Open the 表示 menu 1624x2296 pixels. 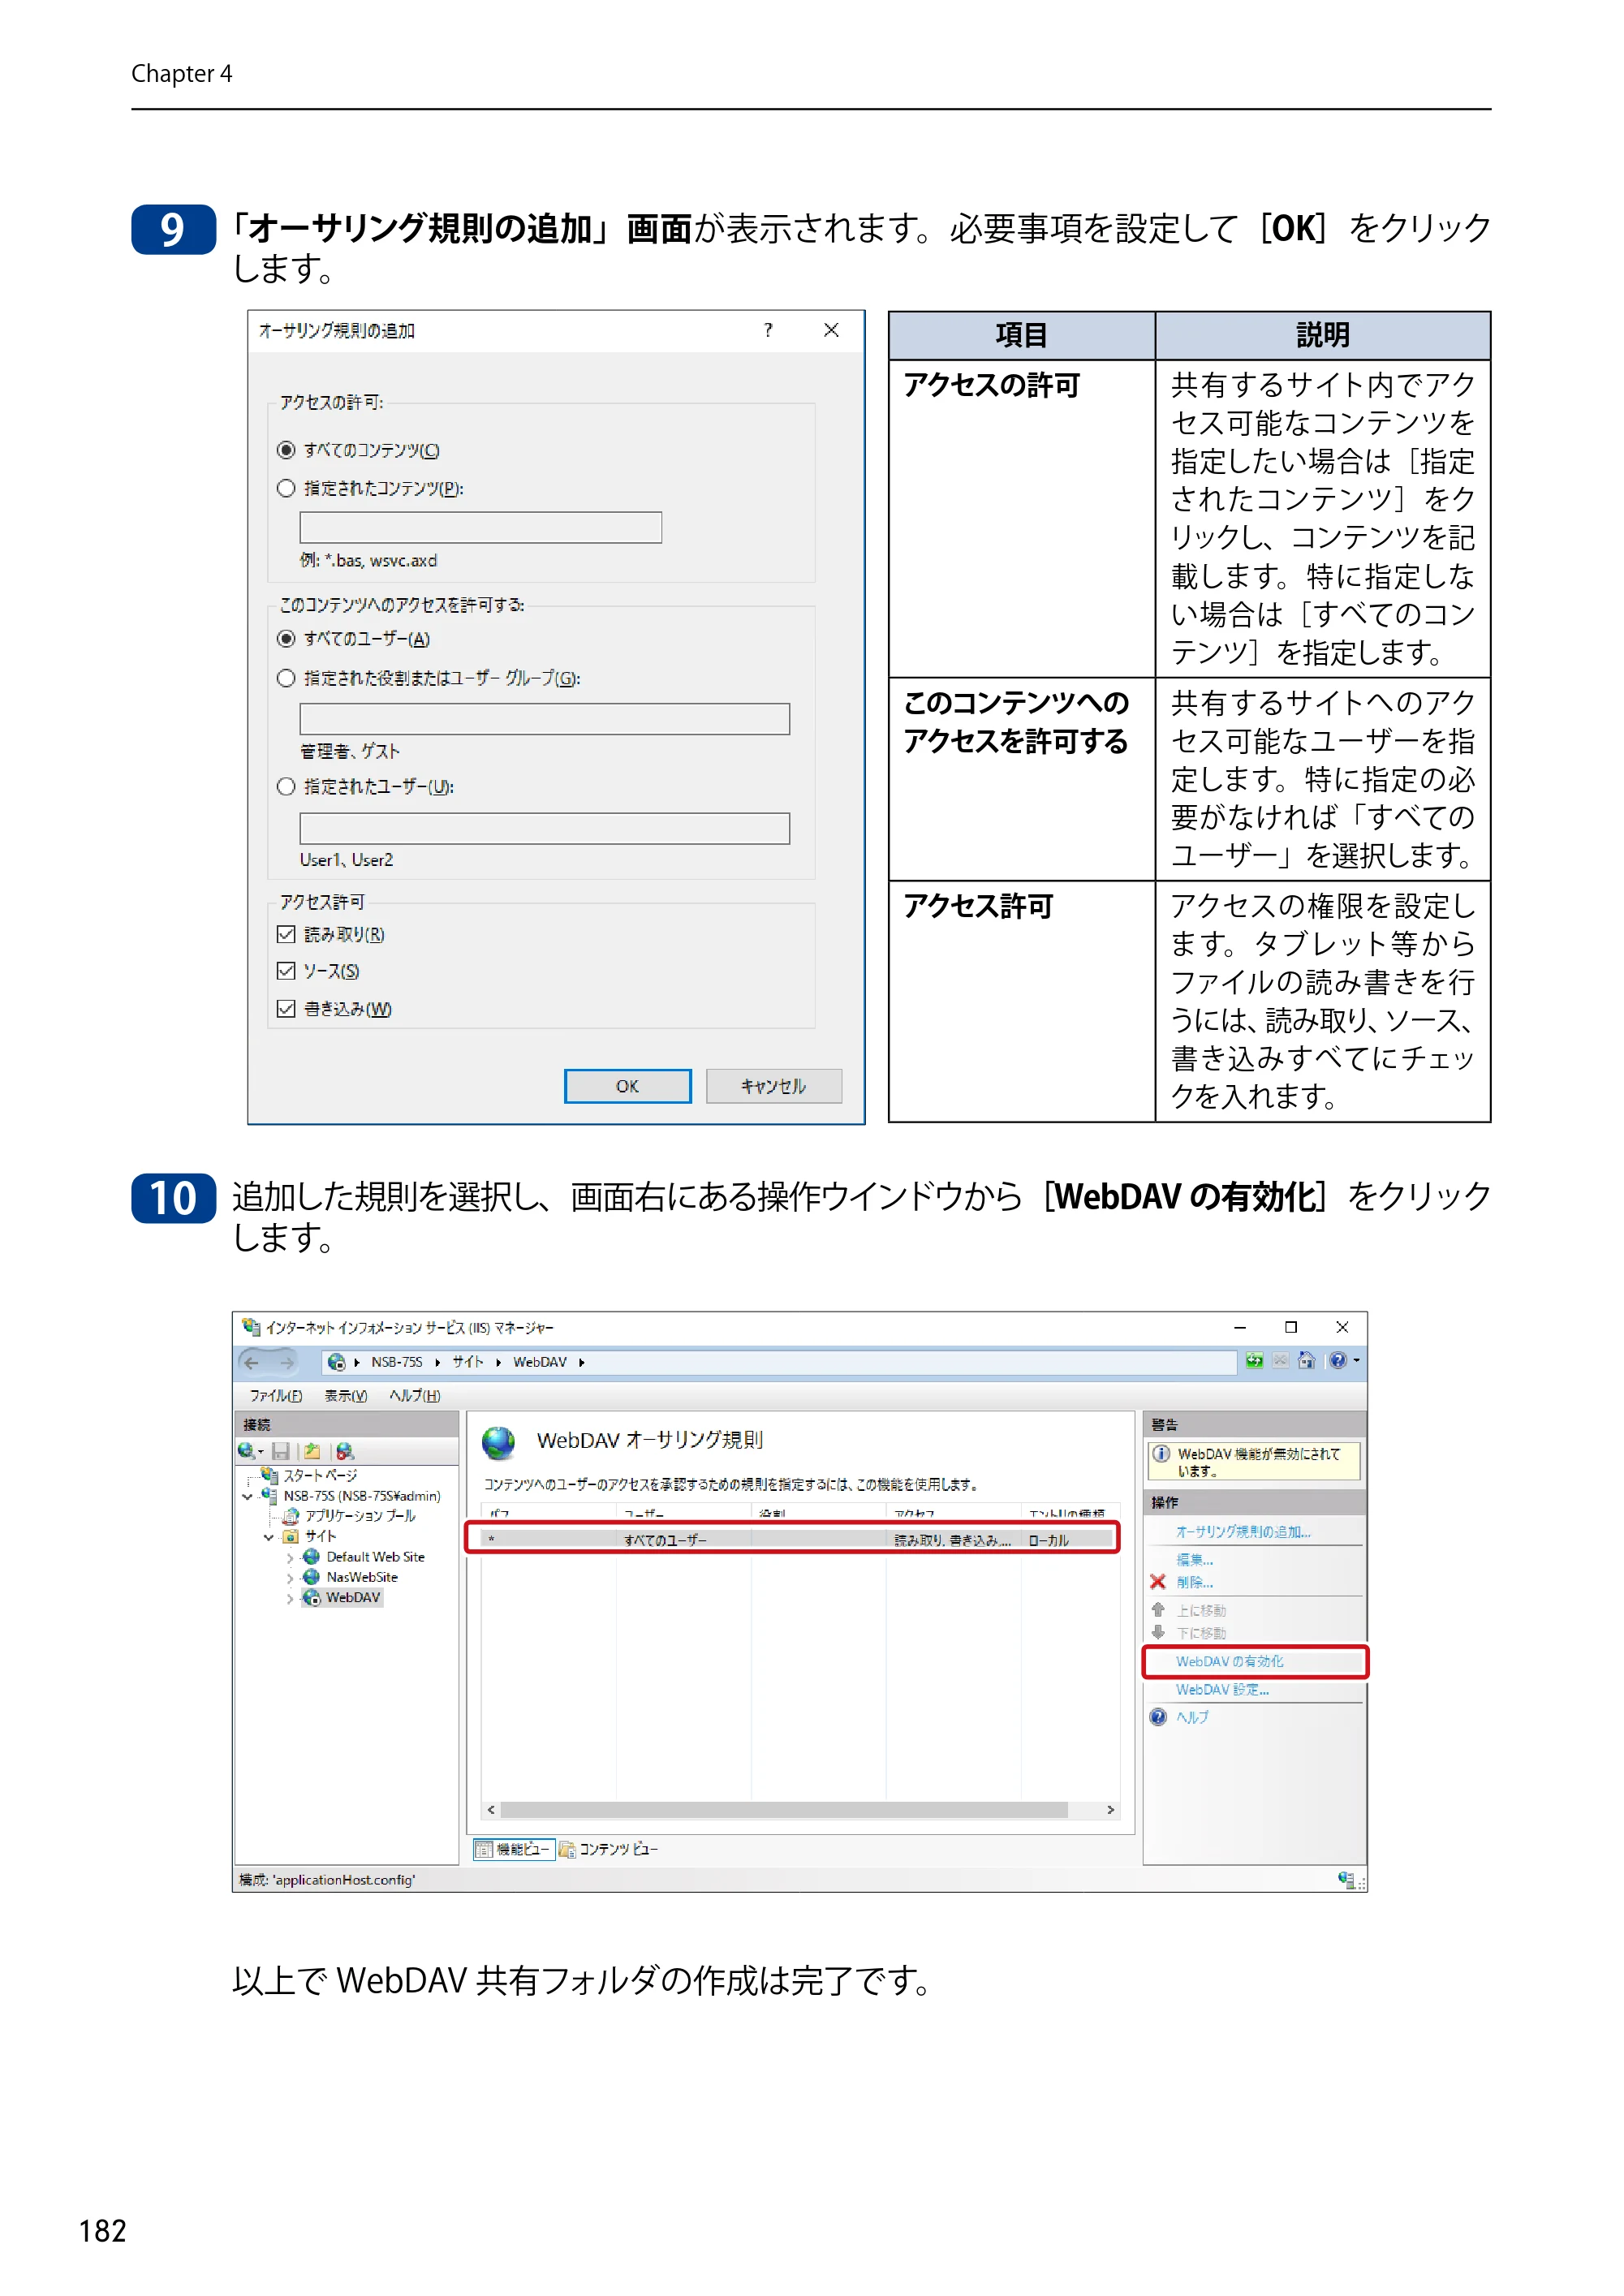tap(346, 1396)
